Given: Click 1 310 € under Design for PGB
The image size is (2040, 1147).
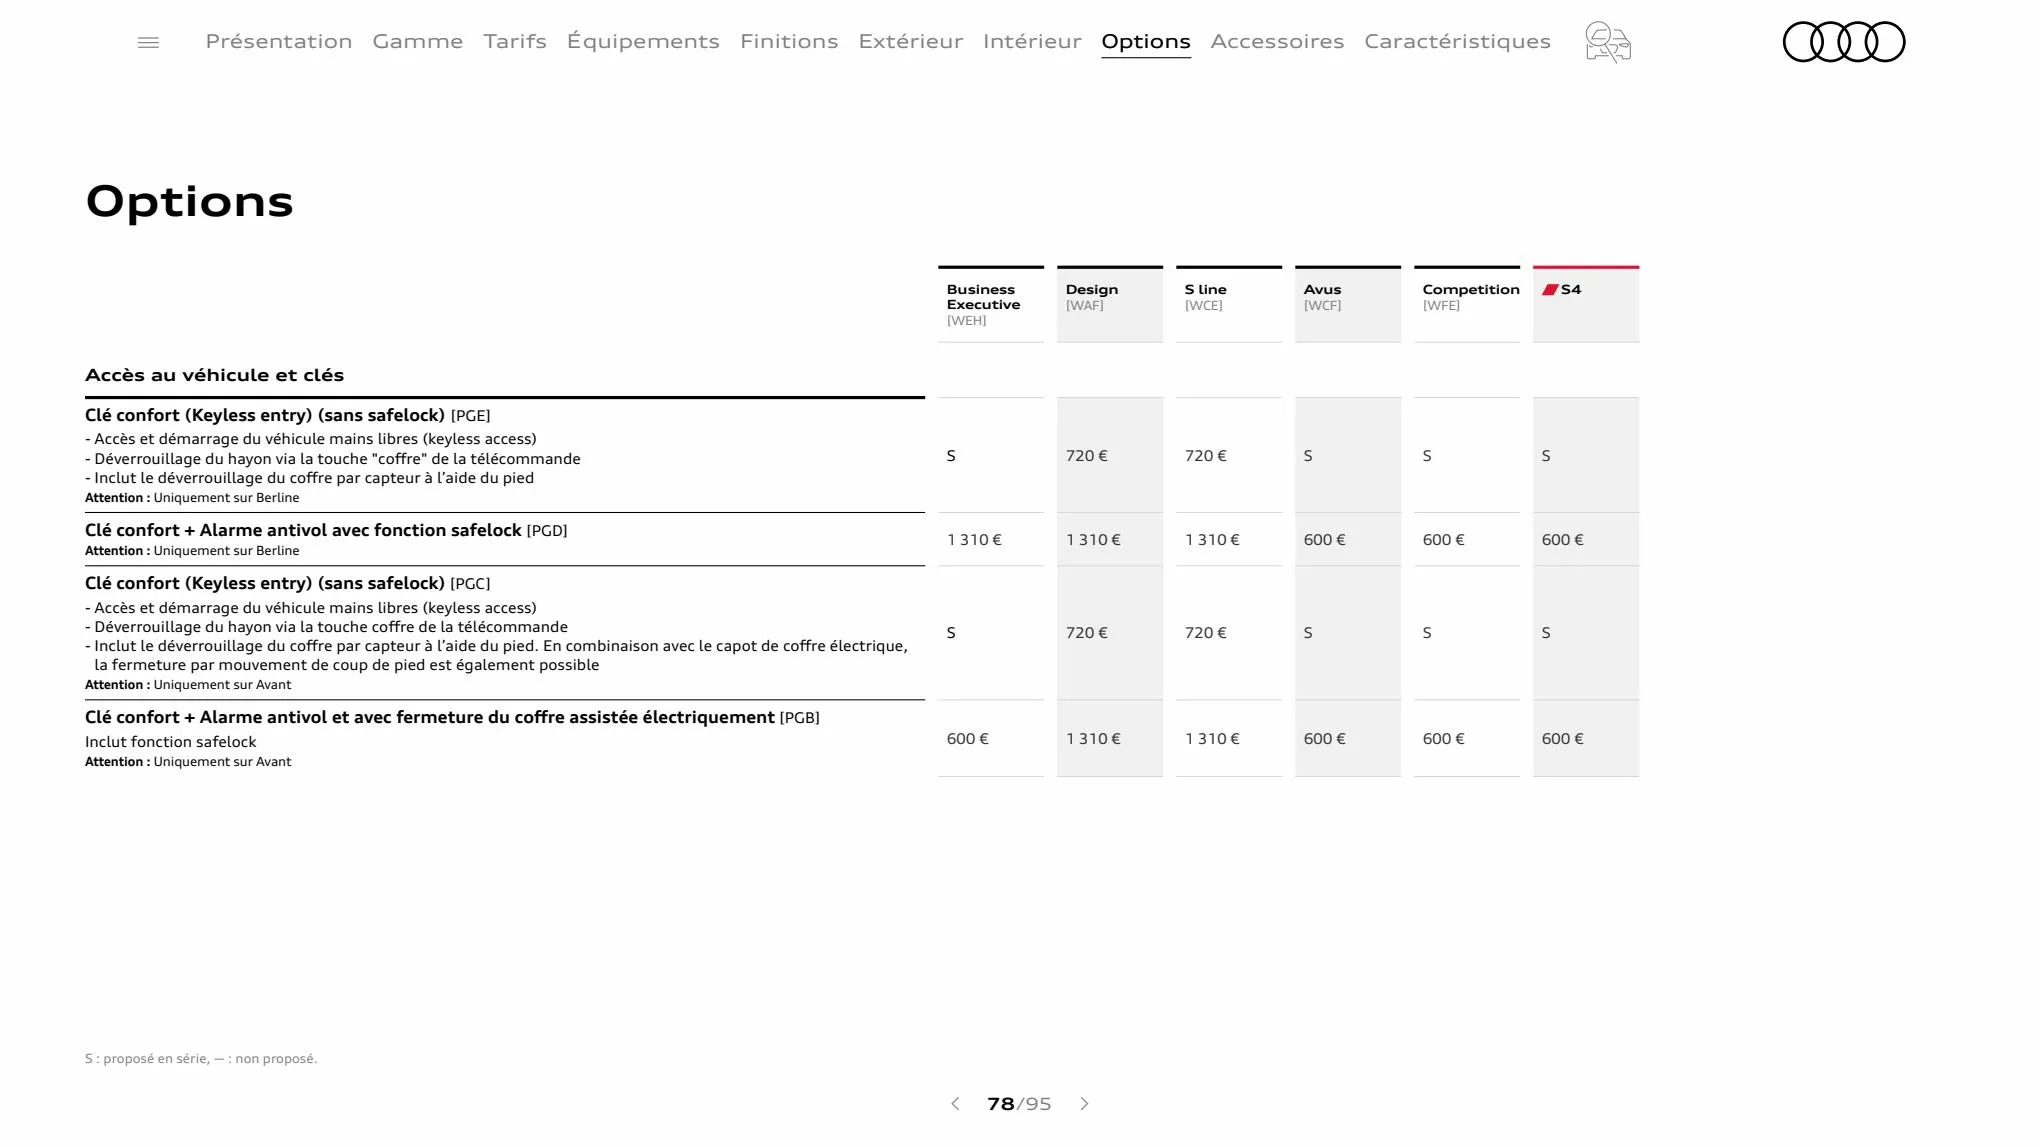Looking at the screenshot, I should coord(1093,739).
